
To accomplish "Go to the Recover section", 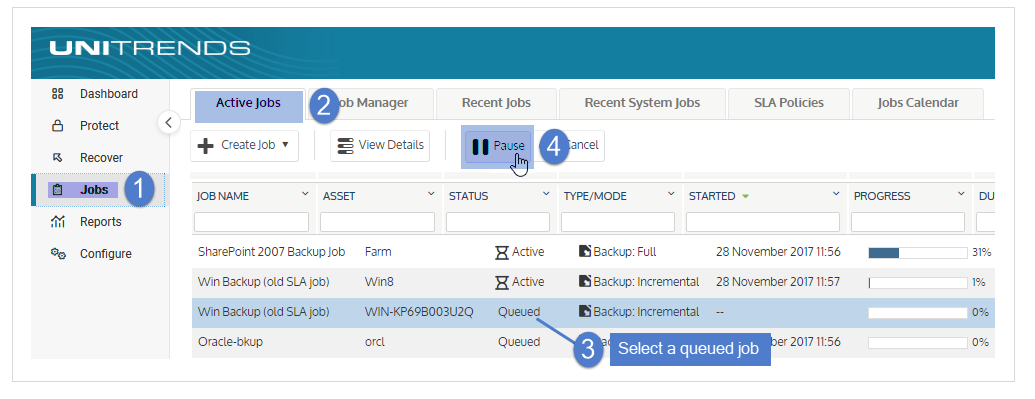I will coord(102,157).
